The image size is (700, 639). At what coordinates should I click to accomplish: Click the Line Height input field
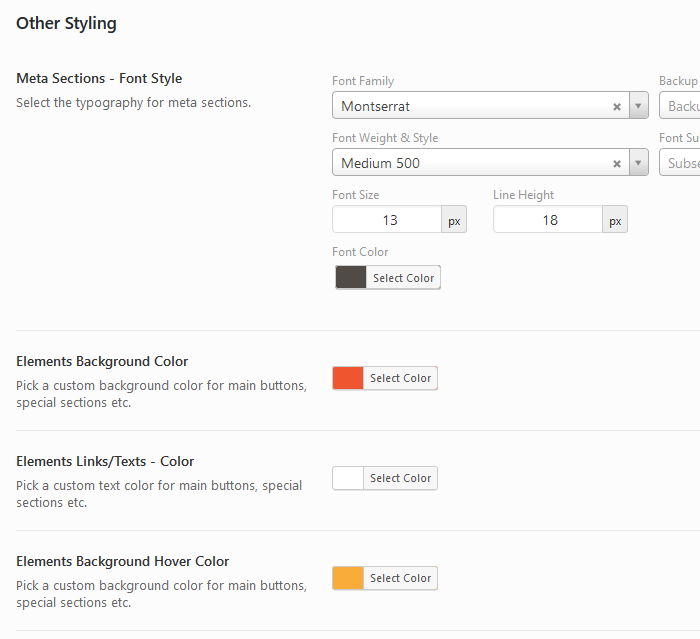[x=548, y=220]
